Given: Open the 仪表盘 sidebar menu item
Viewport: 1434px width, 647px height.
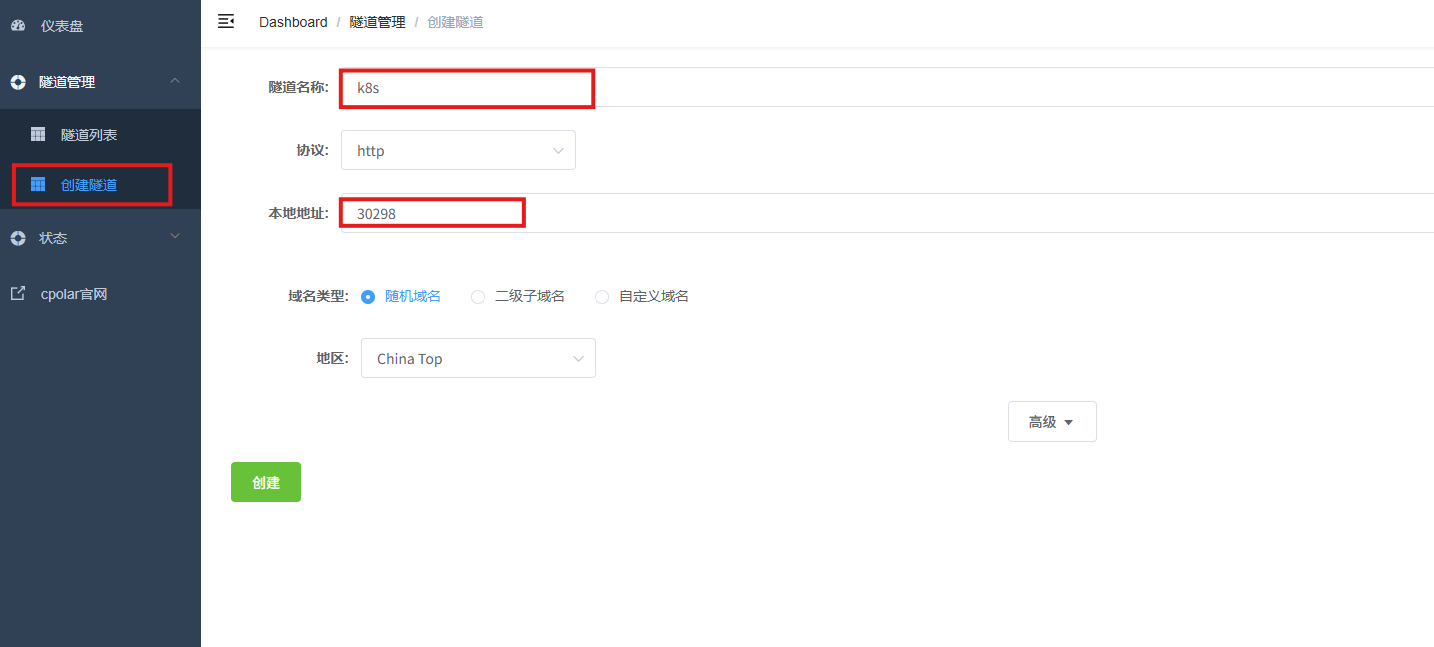Looking at the screenshot, I should click(100, 26).
